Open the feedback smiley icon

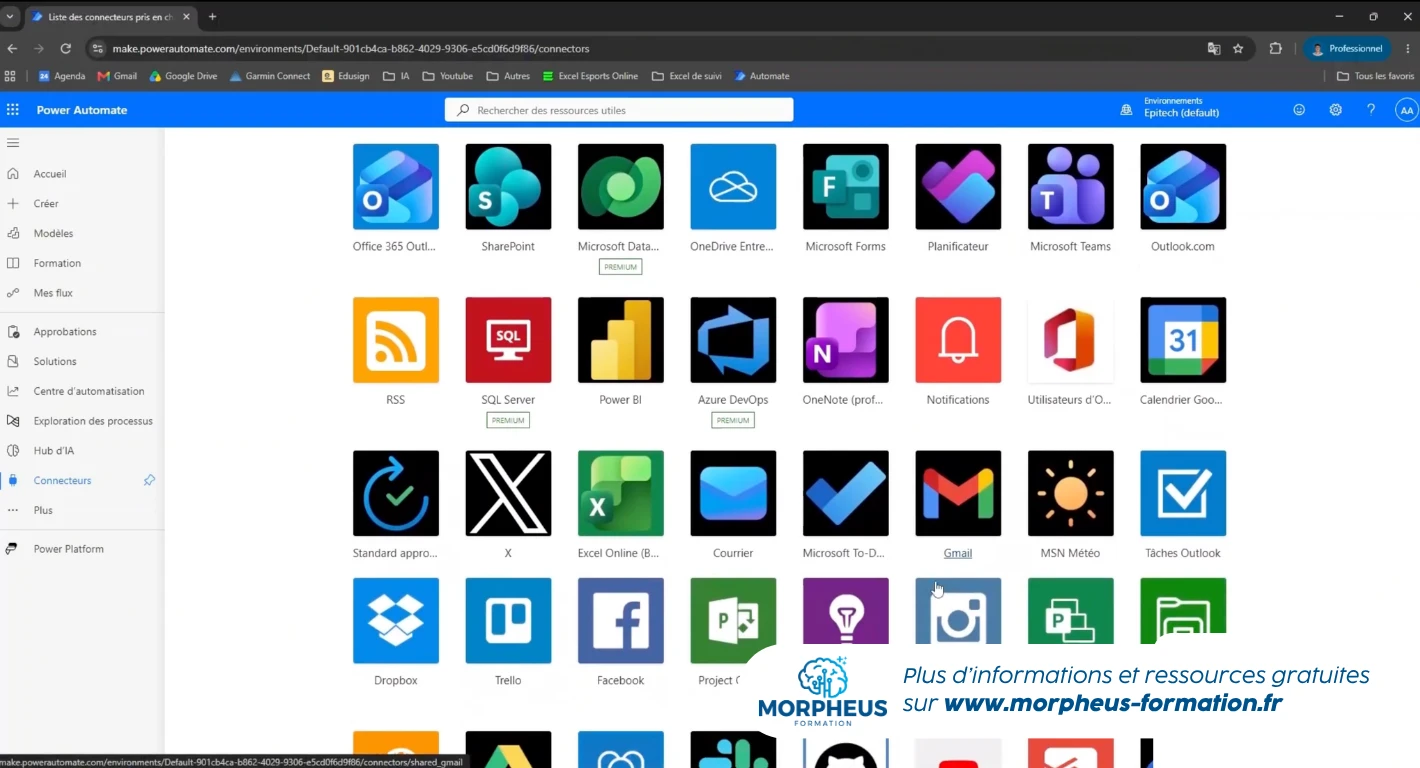[1299, 110]
